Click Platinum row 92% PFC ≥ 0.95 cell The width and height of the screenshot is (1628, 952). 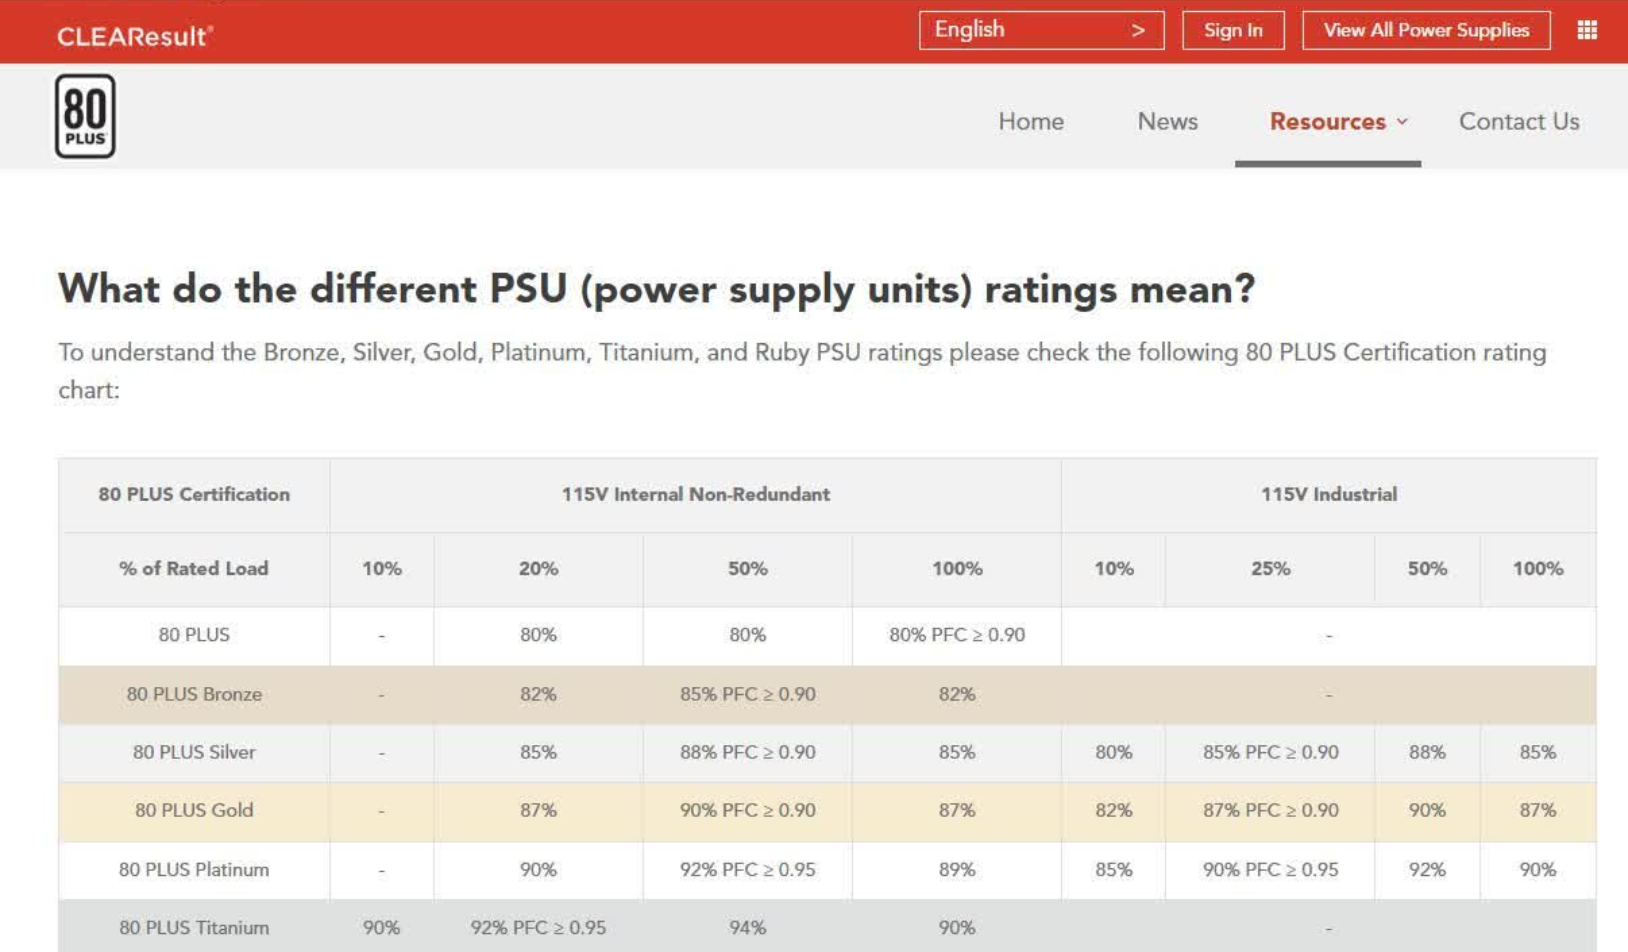(748, 869)
